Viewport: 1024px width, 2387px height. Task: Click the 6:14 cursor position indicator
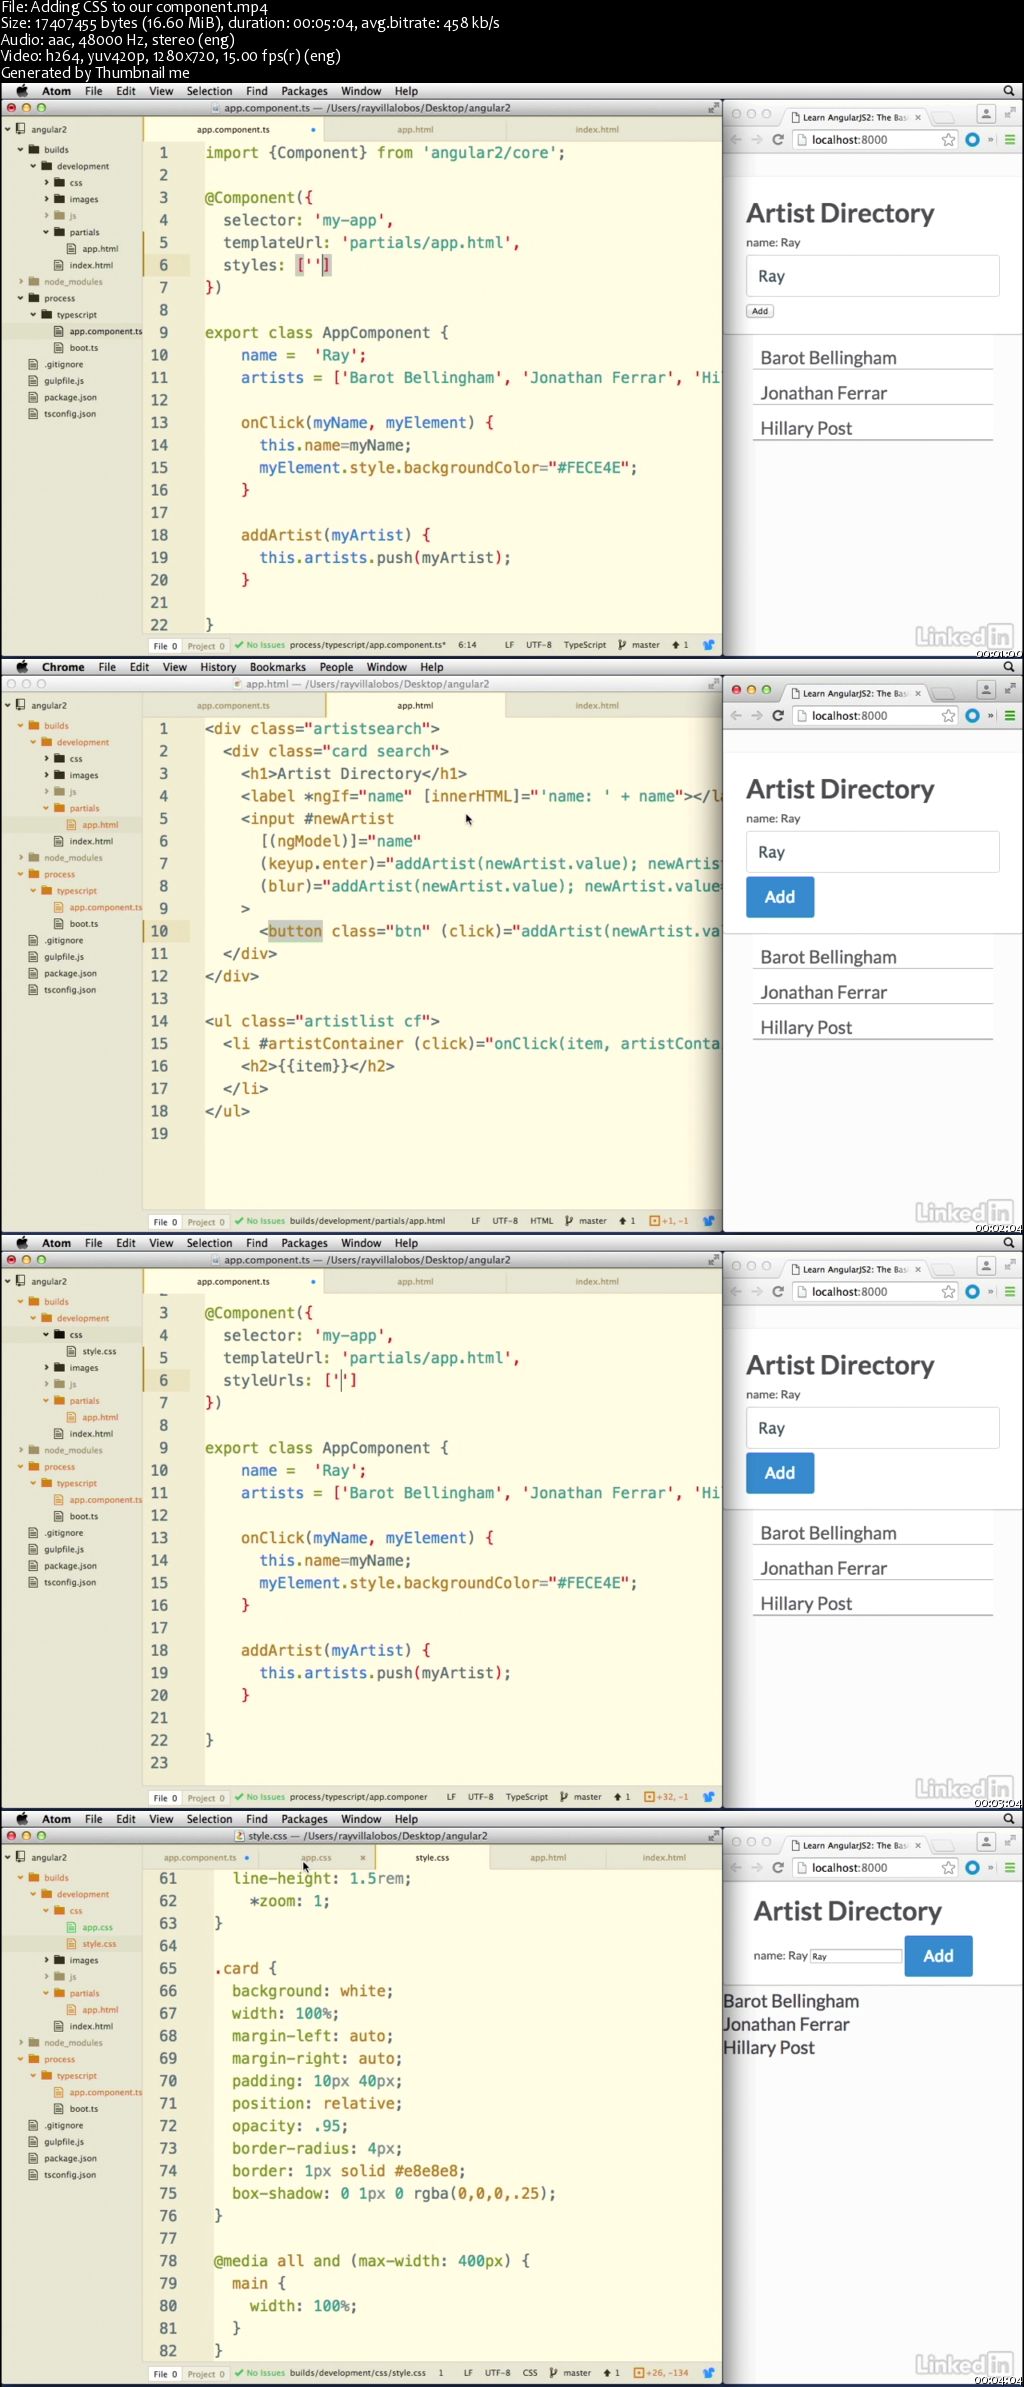tap(467, 645)
